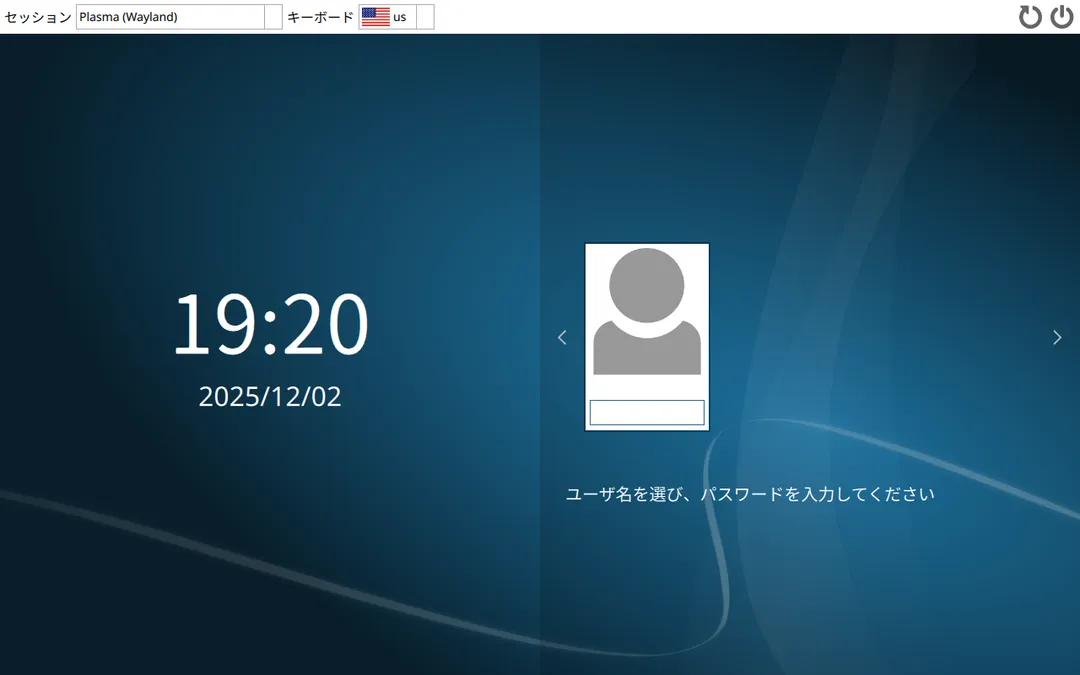Click the white user card's blank name area
1080x675 pixels.
click(647, 387)
